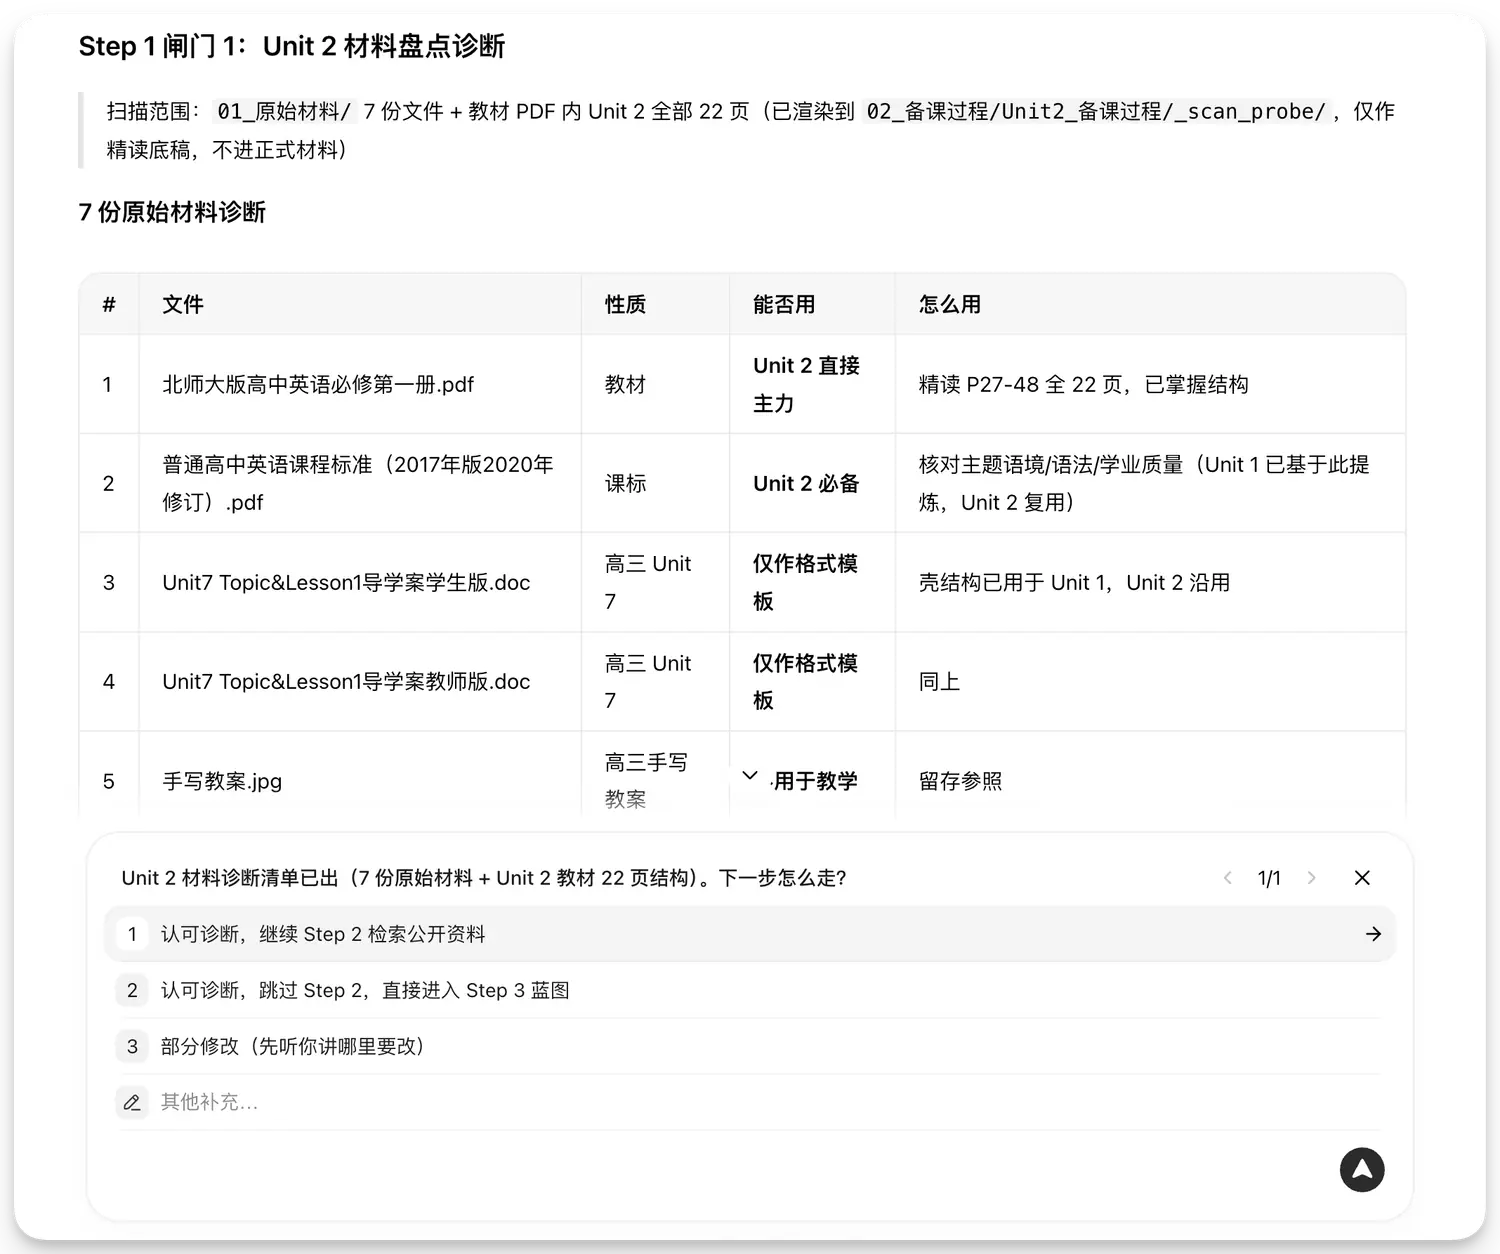
Task: Focus the 其他补充… input field
Action: tap(749, 1102)
